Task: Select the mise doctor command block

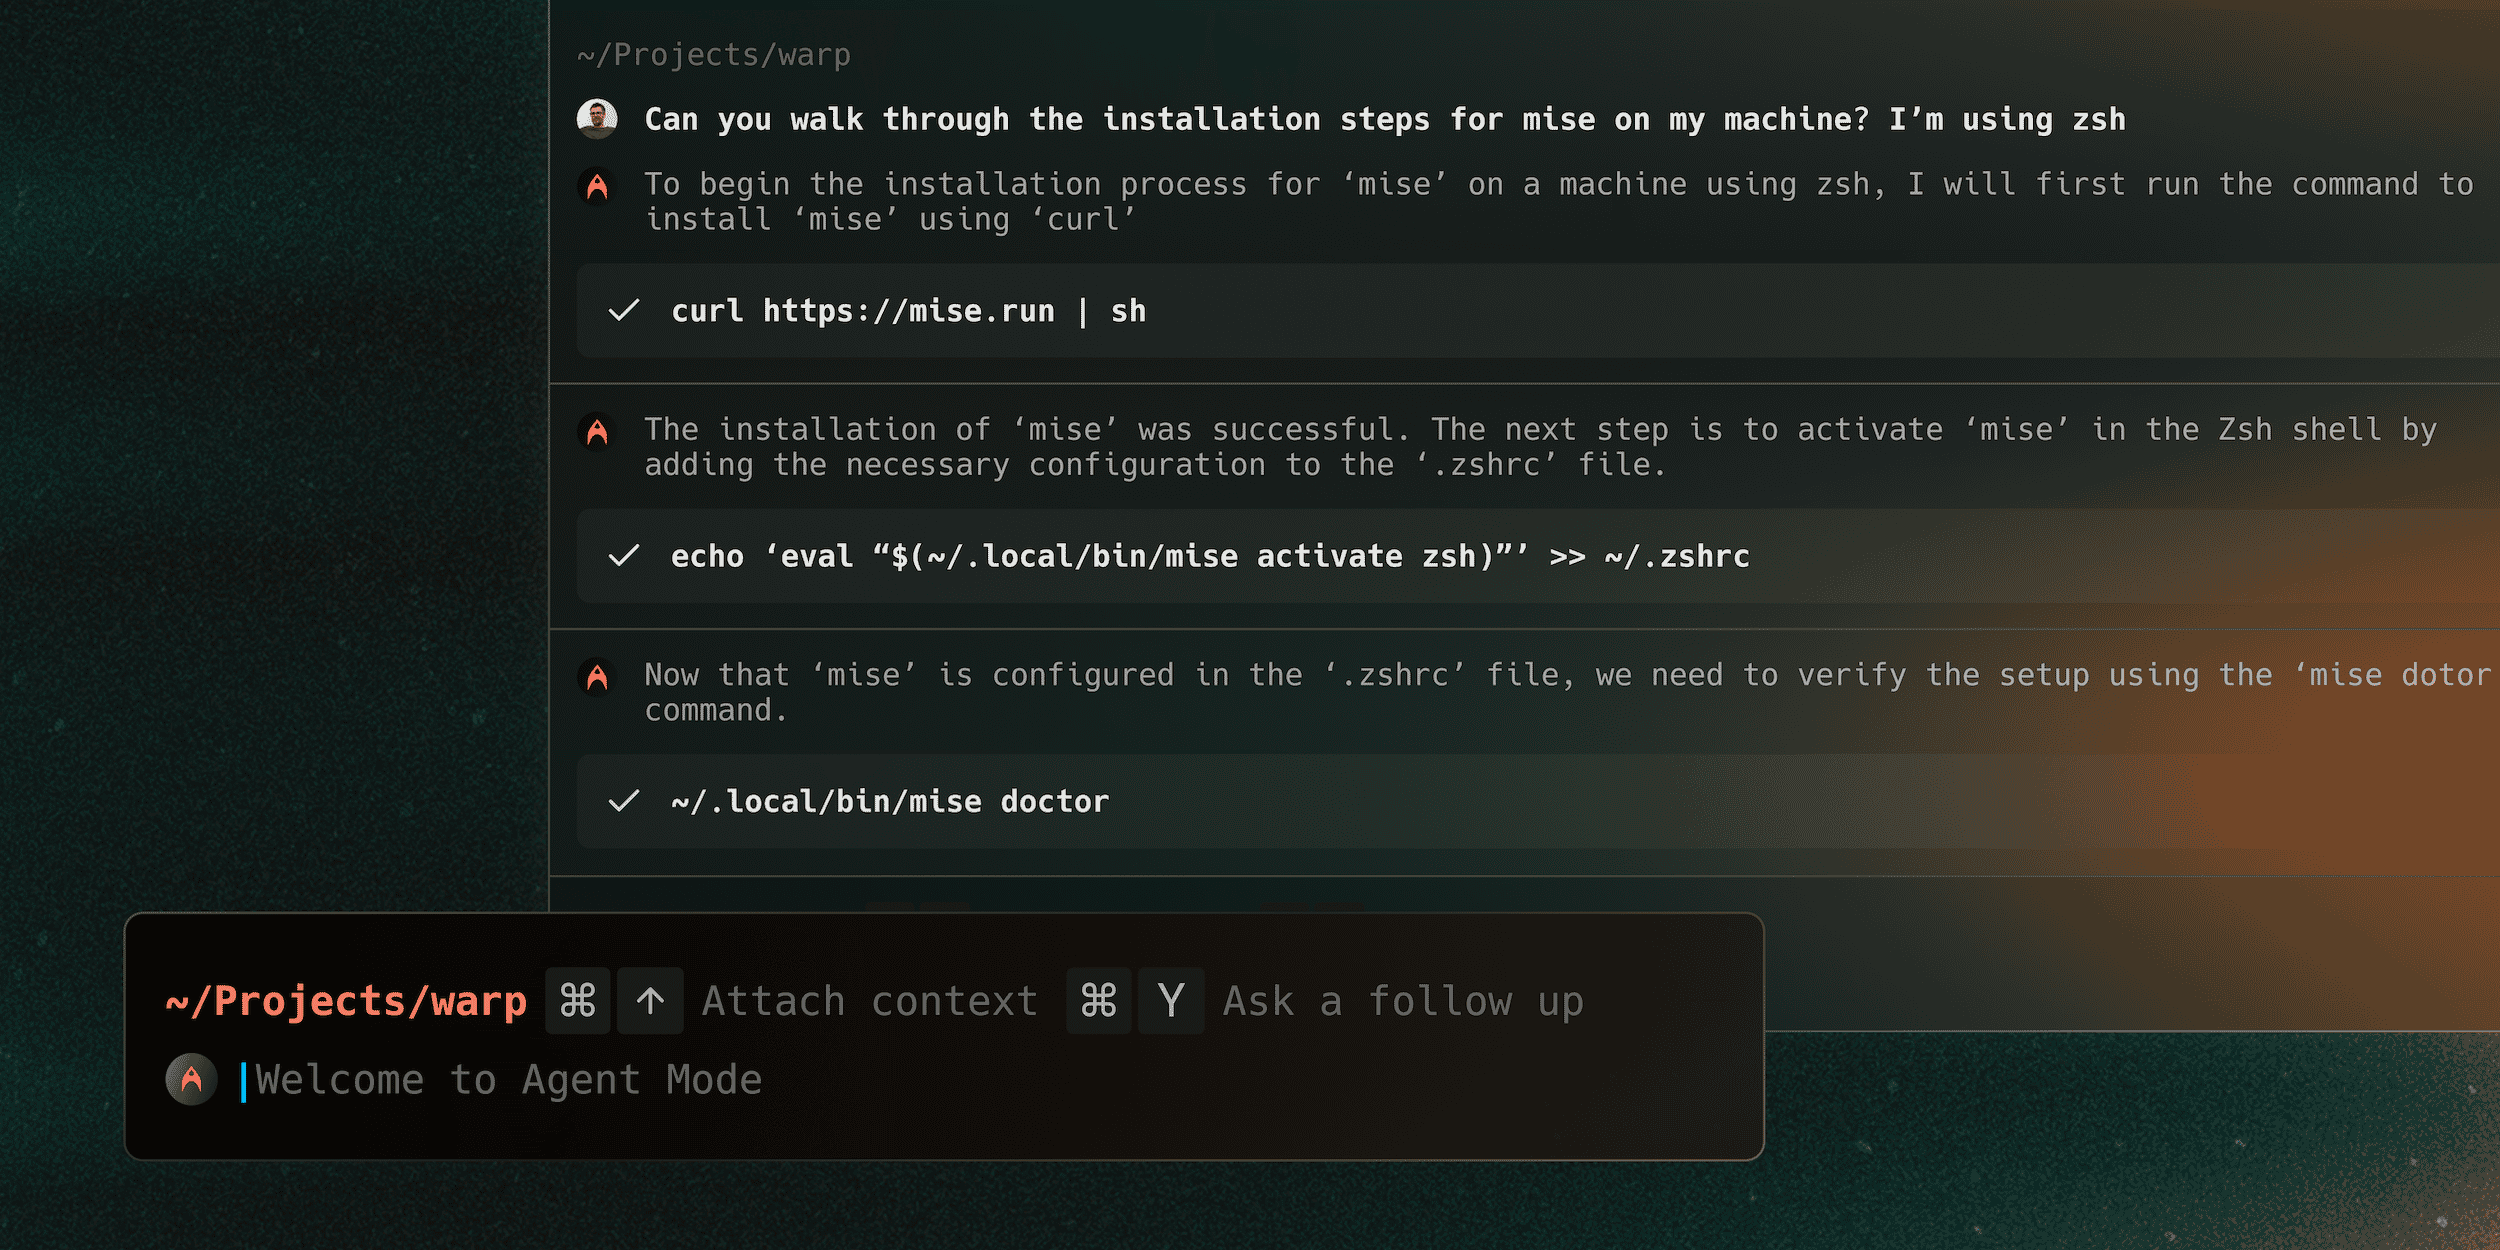Action: [x=890, y=801]
